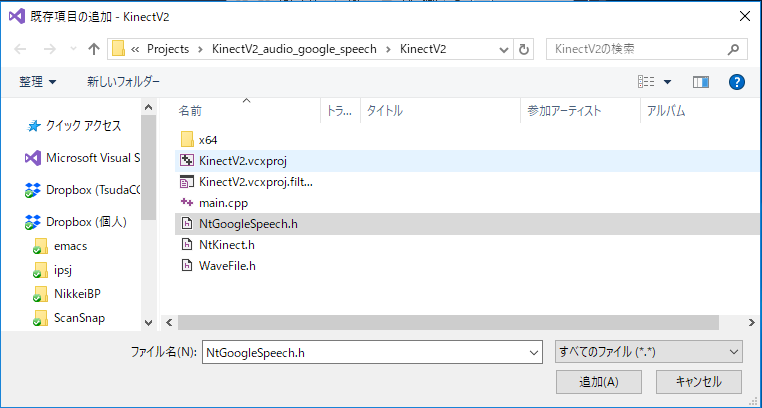Click the キャンセル button
Viewport: 762px width, 408px height.
pos(698,381)
